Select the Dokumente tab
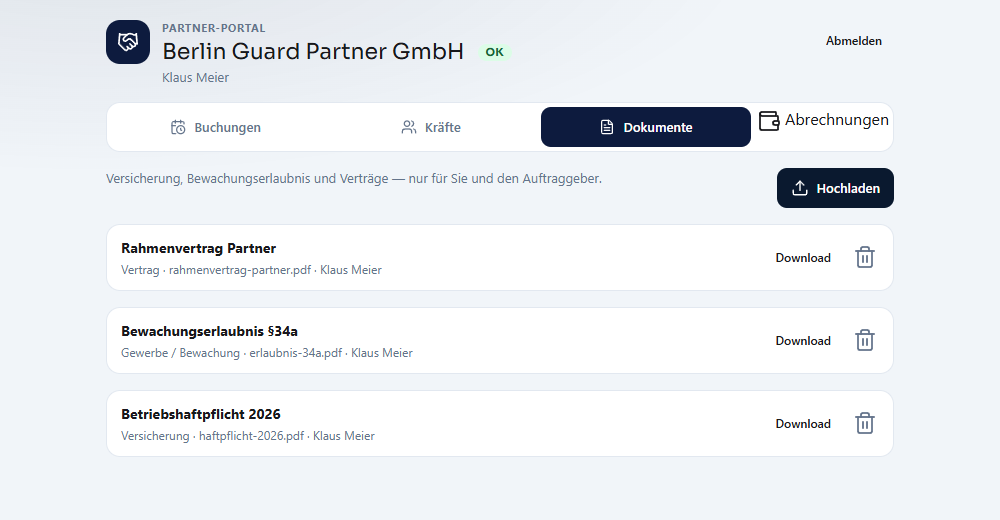1000x520 pixels. coord(645,127)
